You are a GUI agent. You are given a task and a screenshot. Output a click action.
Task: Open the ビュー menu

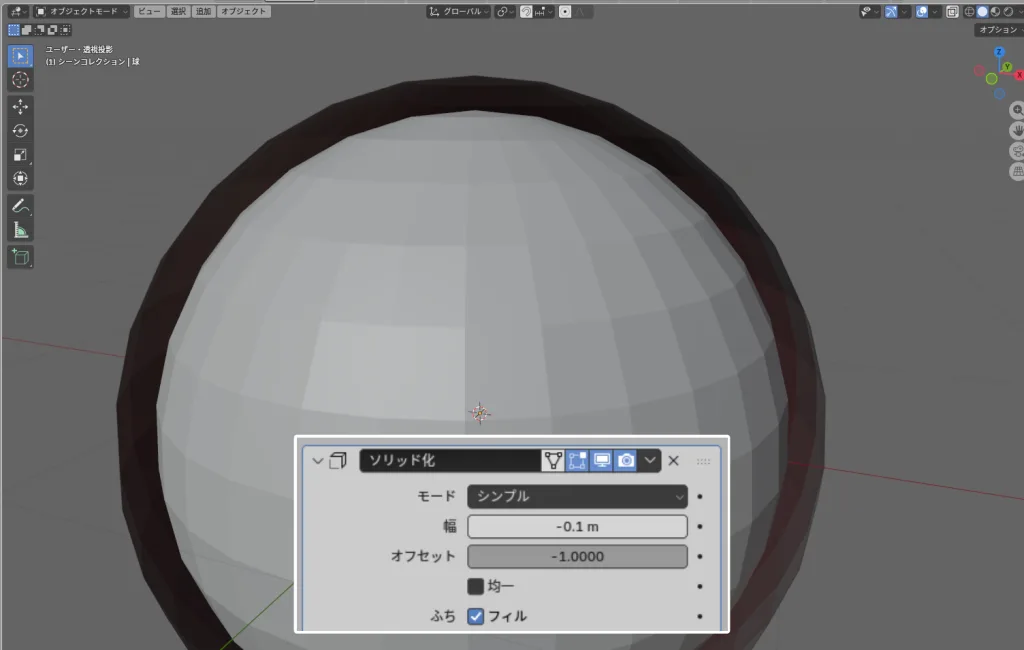(149, 12)
